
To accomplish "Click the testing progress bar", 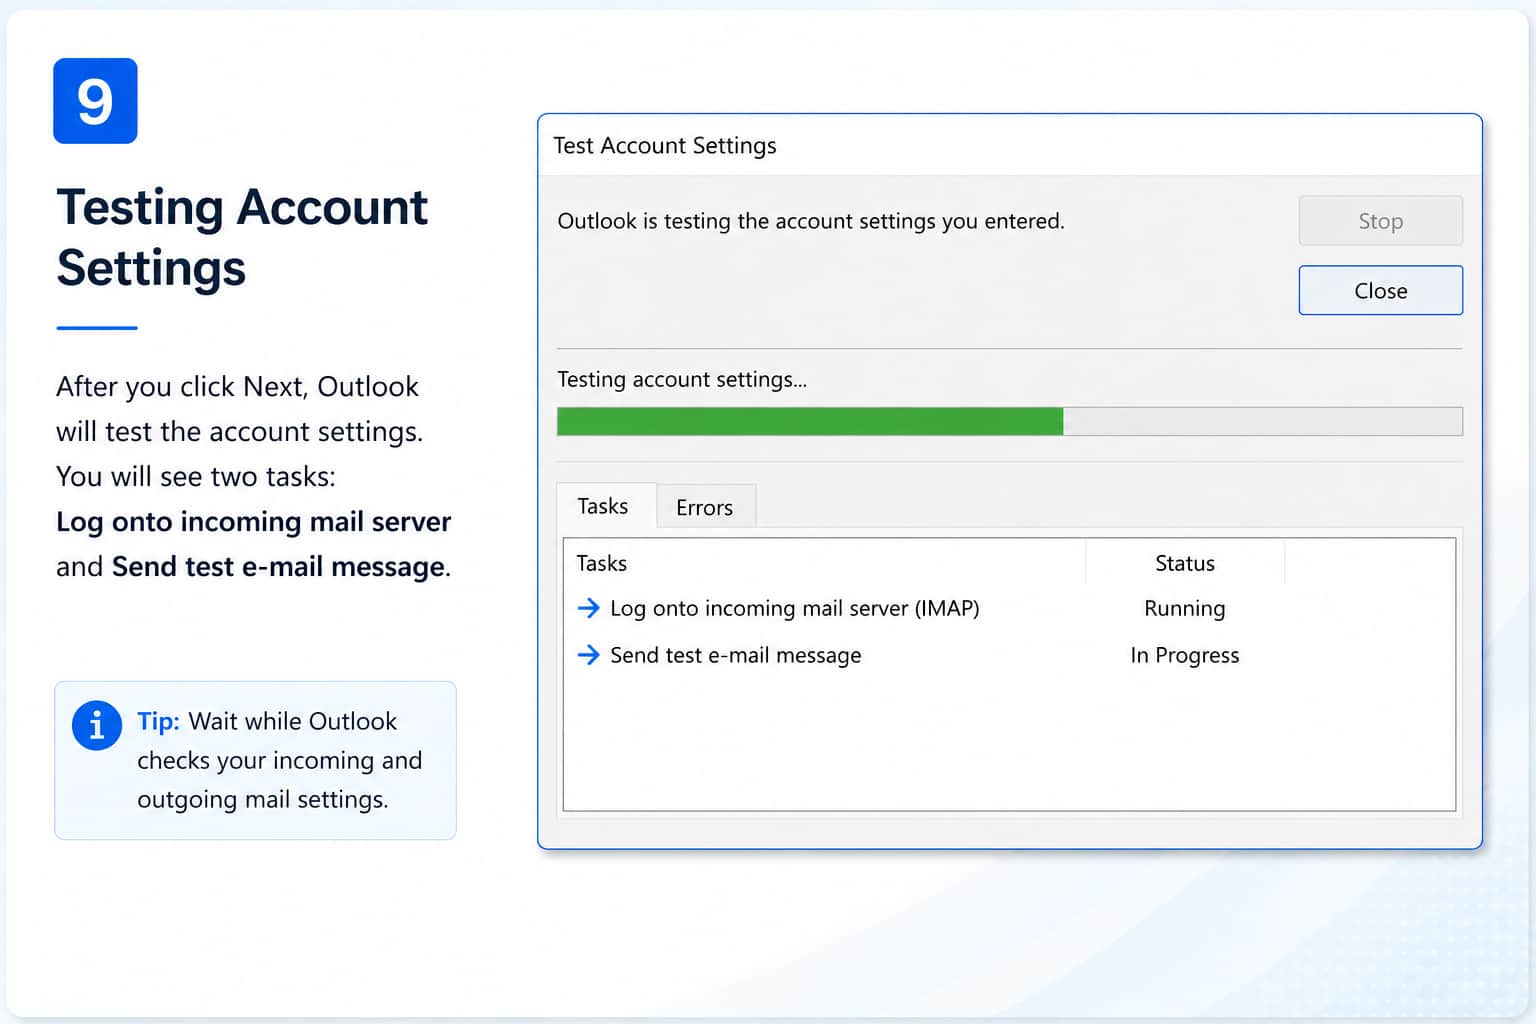I will (1009, 421).
